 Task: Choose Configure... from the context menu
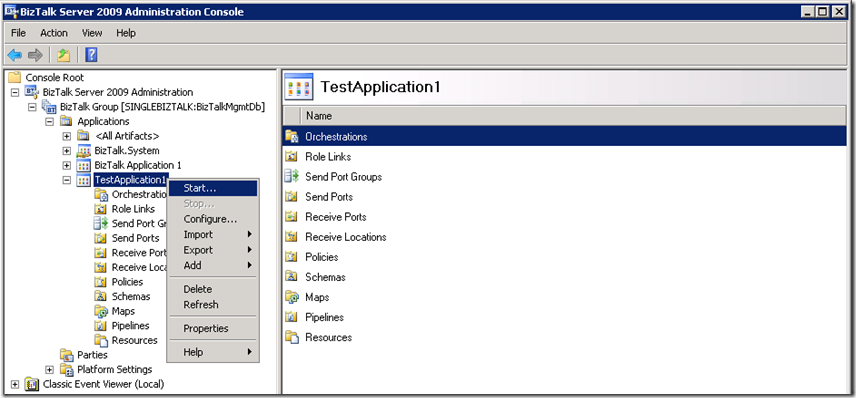tap(213, 219)
